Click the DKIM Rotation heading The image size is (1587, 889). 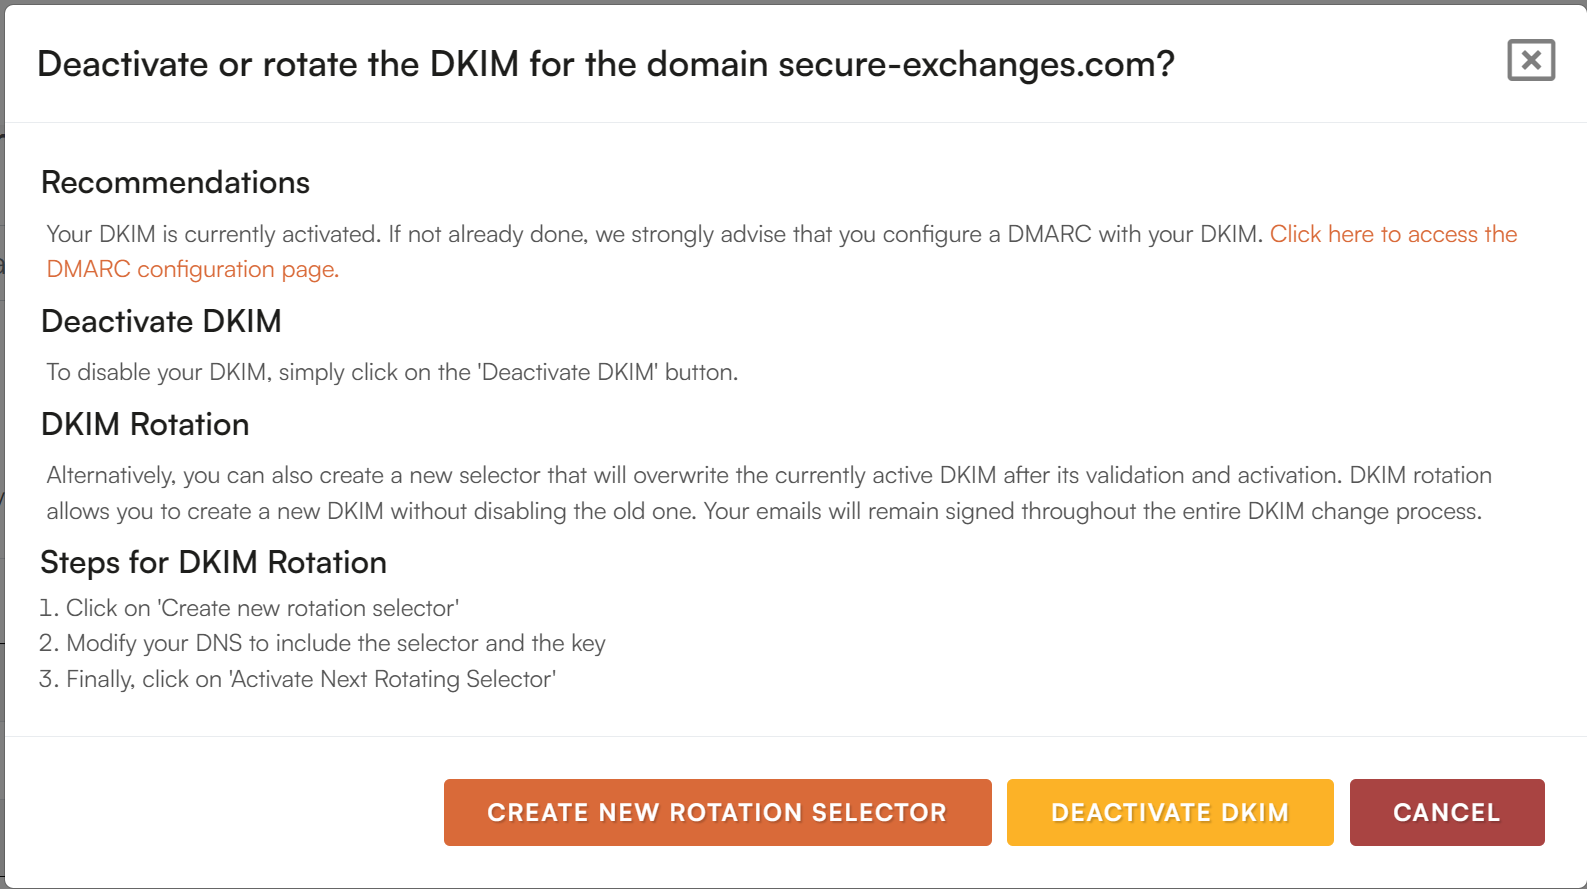click(x=145, y=424)
